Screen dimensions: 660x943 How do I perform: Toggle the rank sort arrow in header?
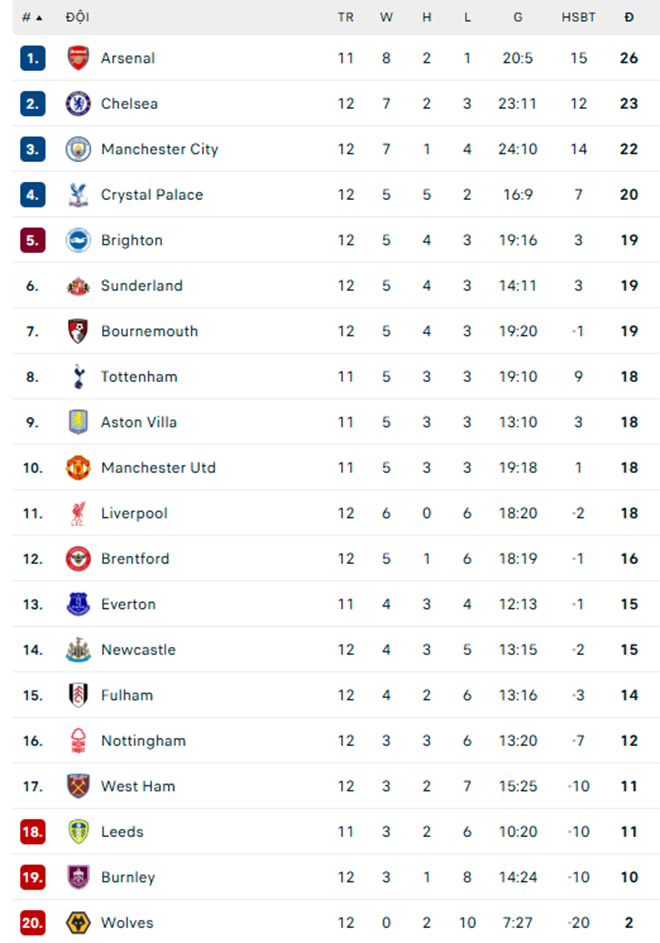tap(33, 17)
